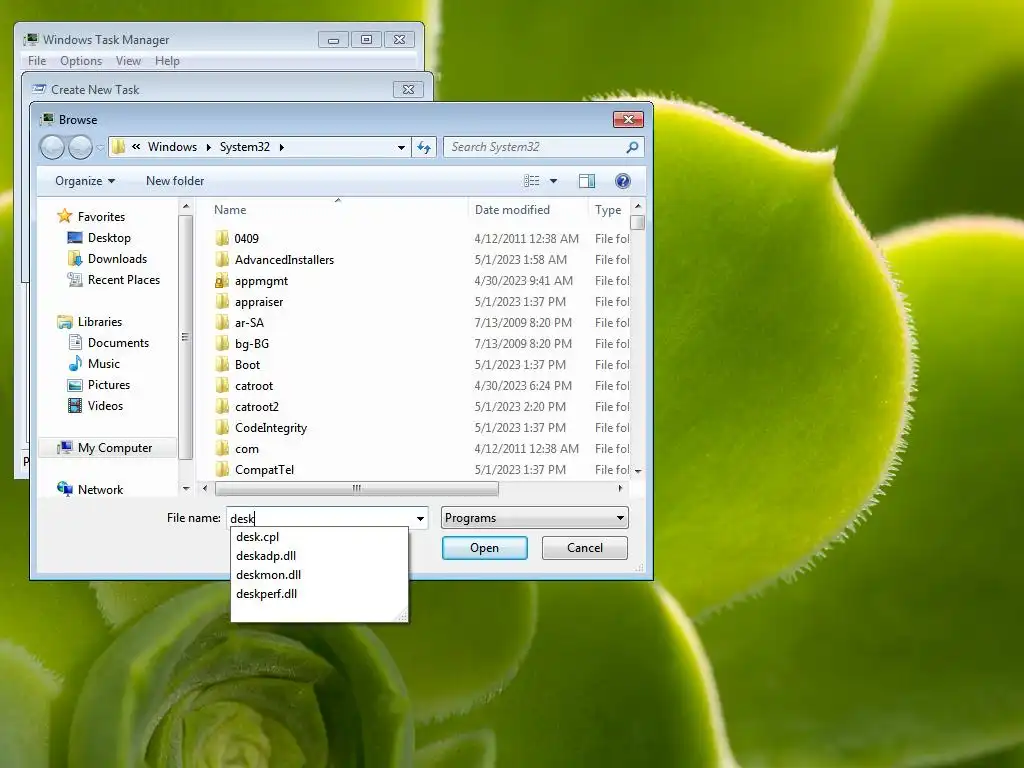Click the File name text field
The image size is (1024, 768).
pyautogui.click(x=321, y=519)
